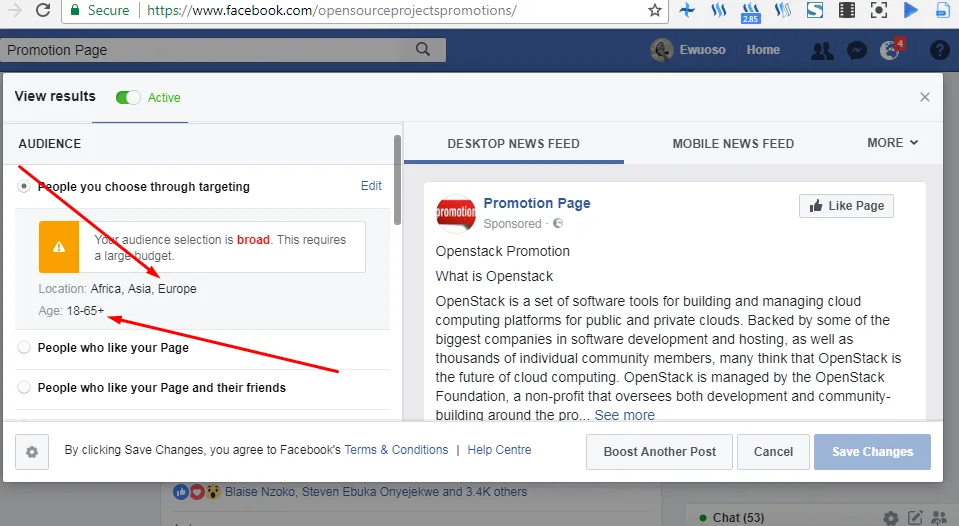Click the like reaction icon under the post
The image size is (959, 526).
181,492
